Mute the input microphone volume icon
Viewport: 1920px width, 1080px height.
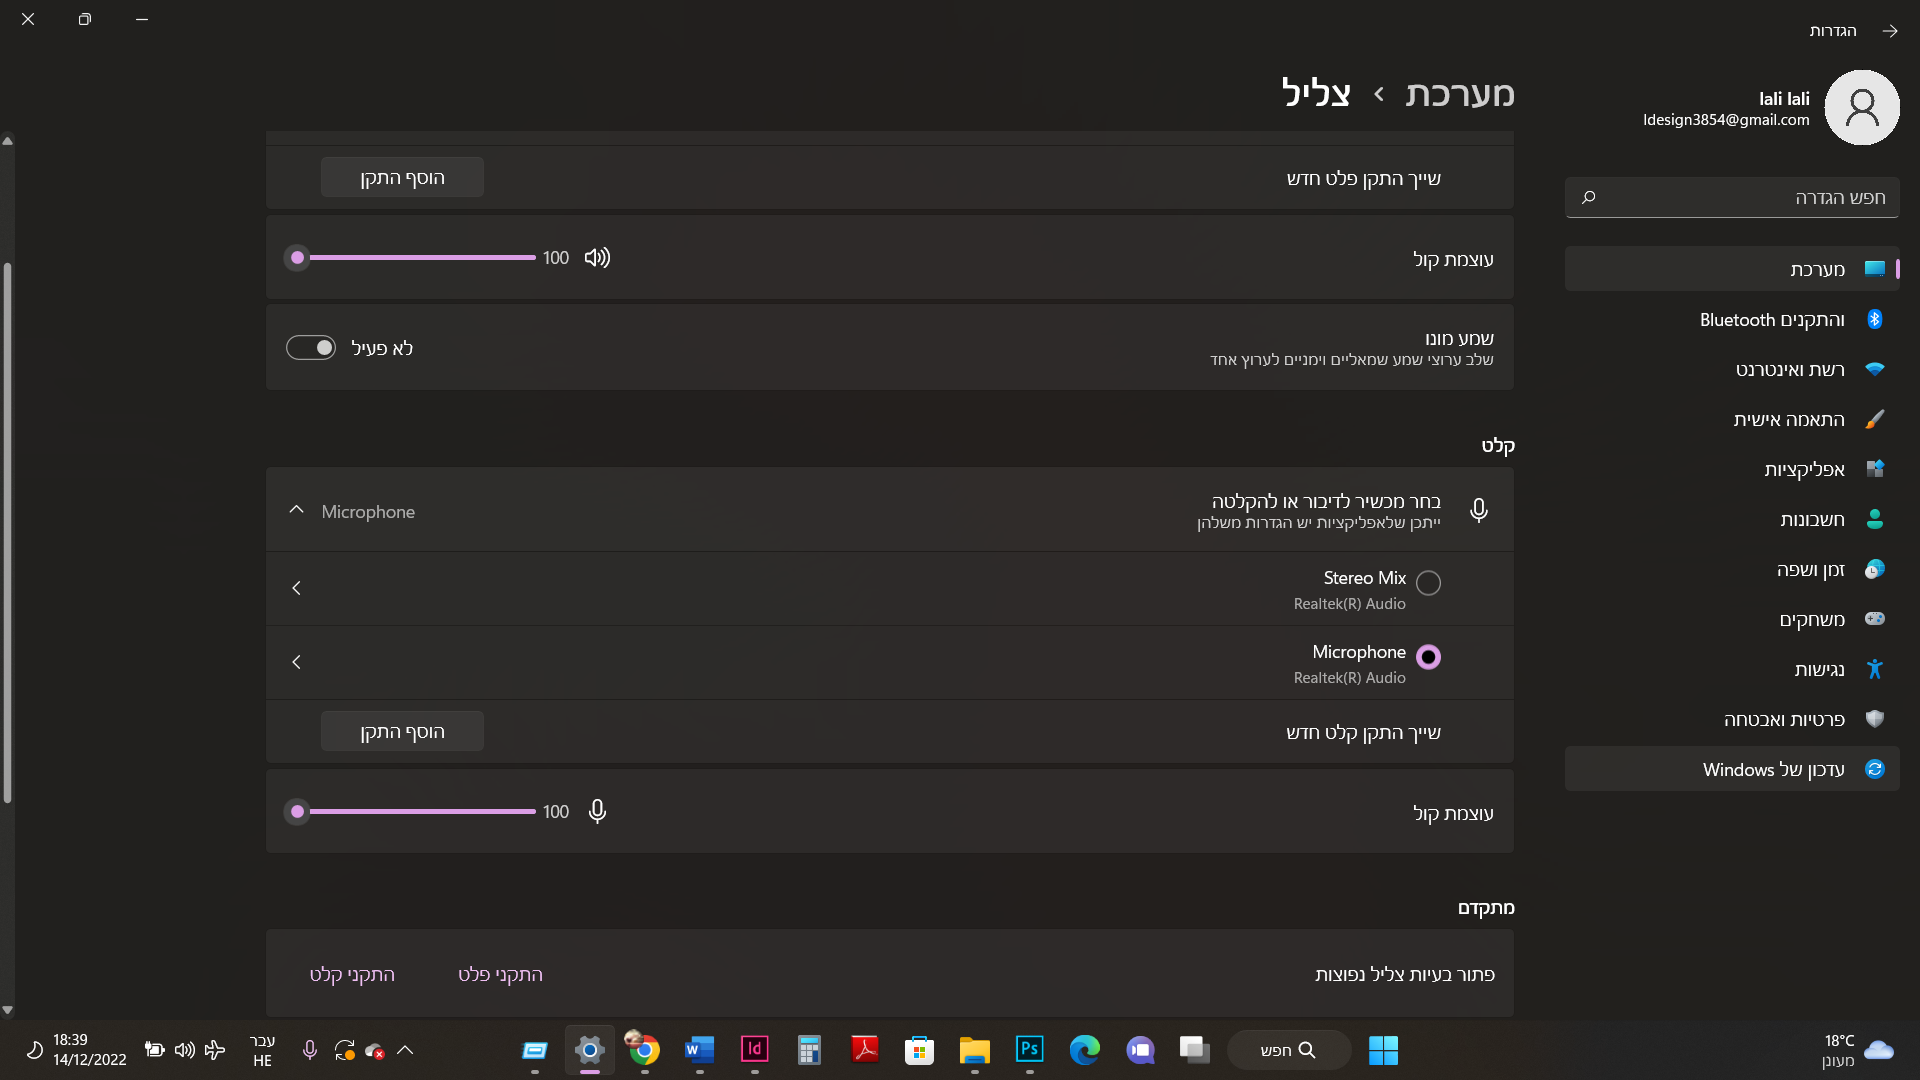(597, 811)
